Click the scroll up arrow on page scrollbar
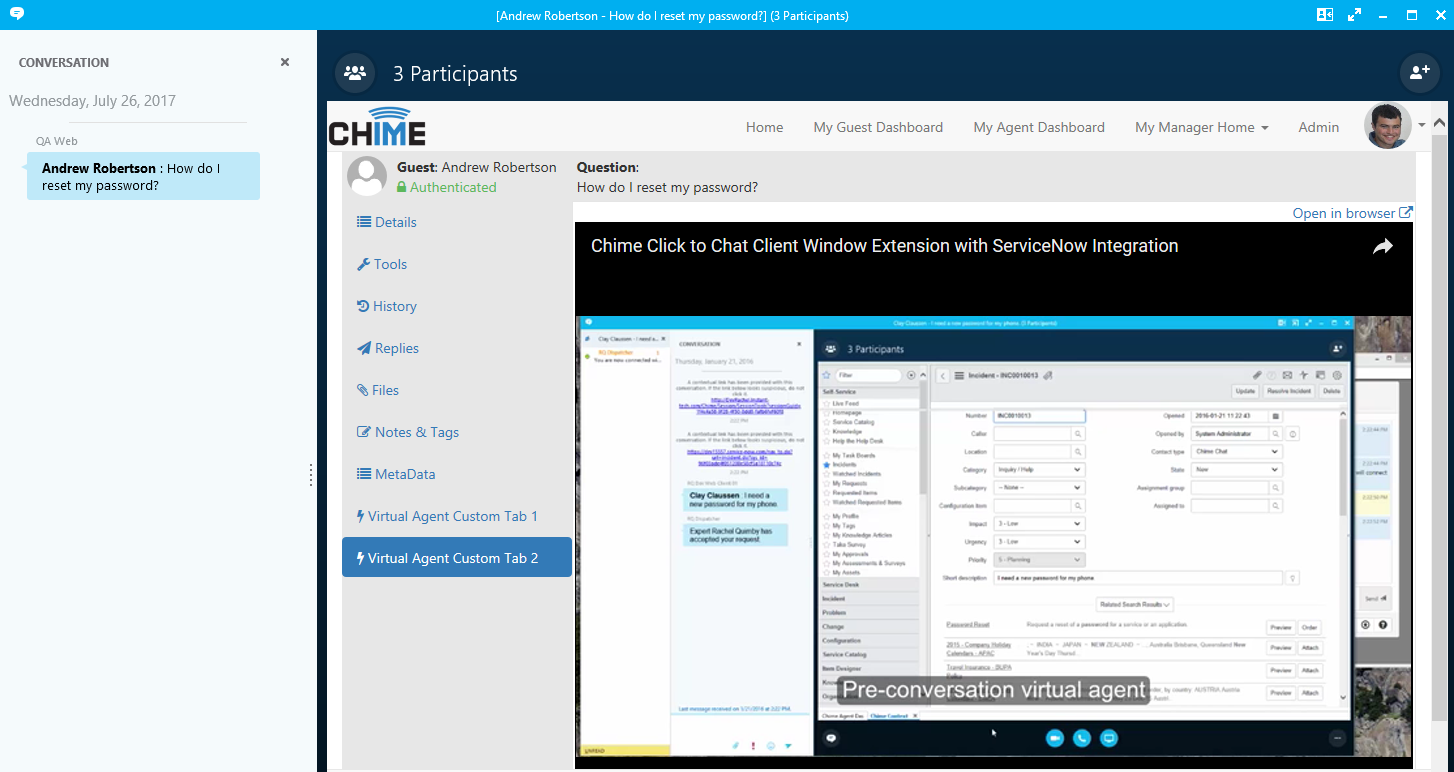1454x772 pixels. (x=1439, y=121)
